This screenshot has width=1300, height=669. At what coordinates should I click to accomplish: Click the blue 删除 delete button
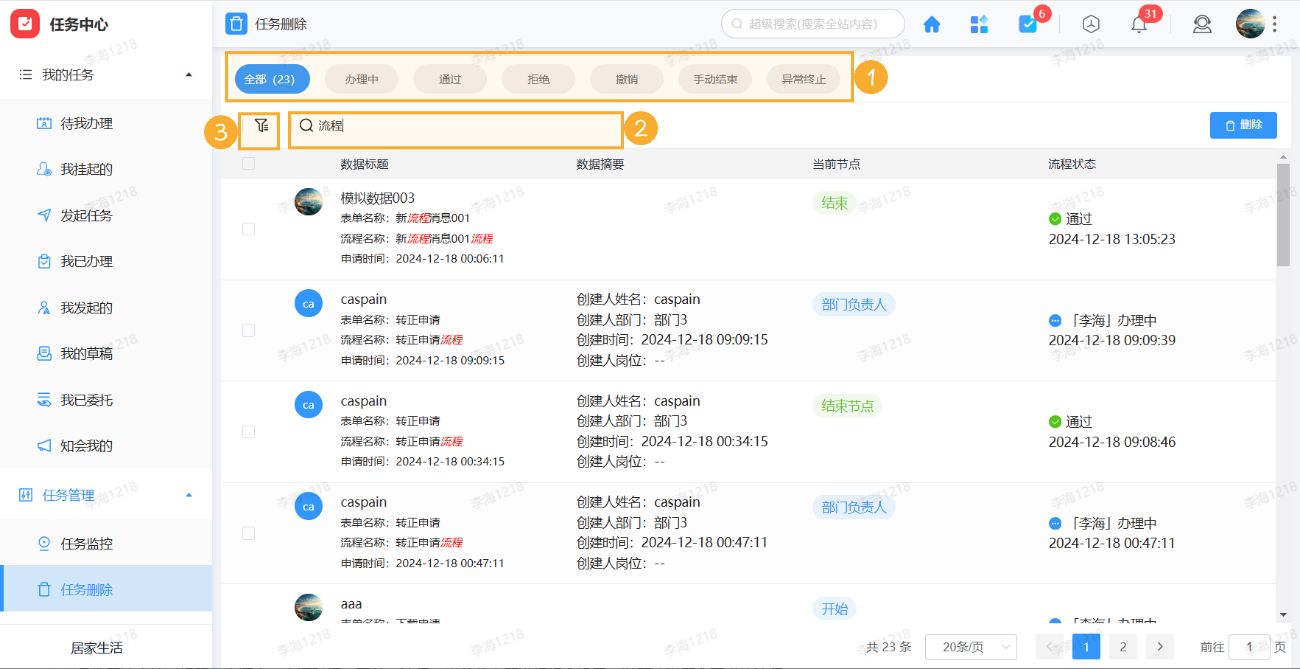coord(1245,124)
